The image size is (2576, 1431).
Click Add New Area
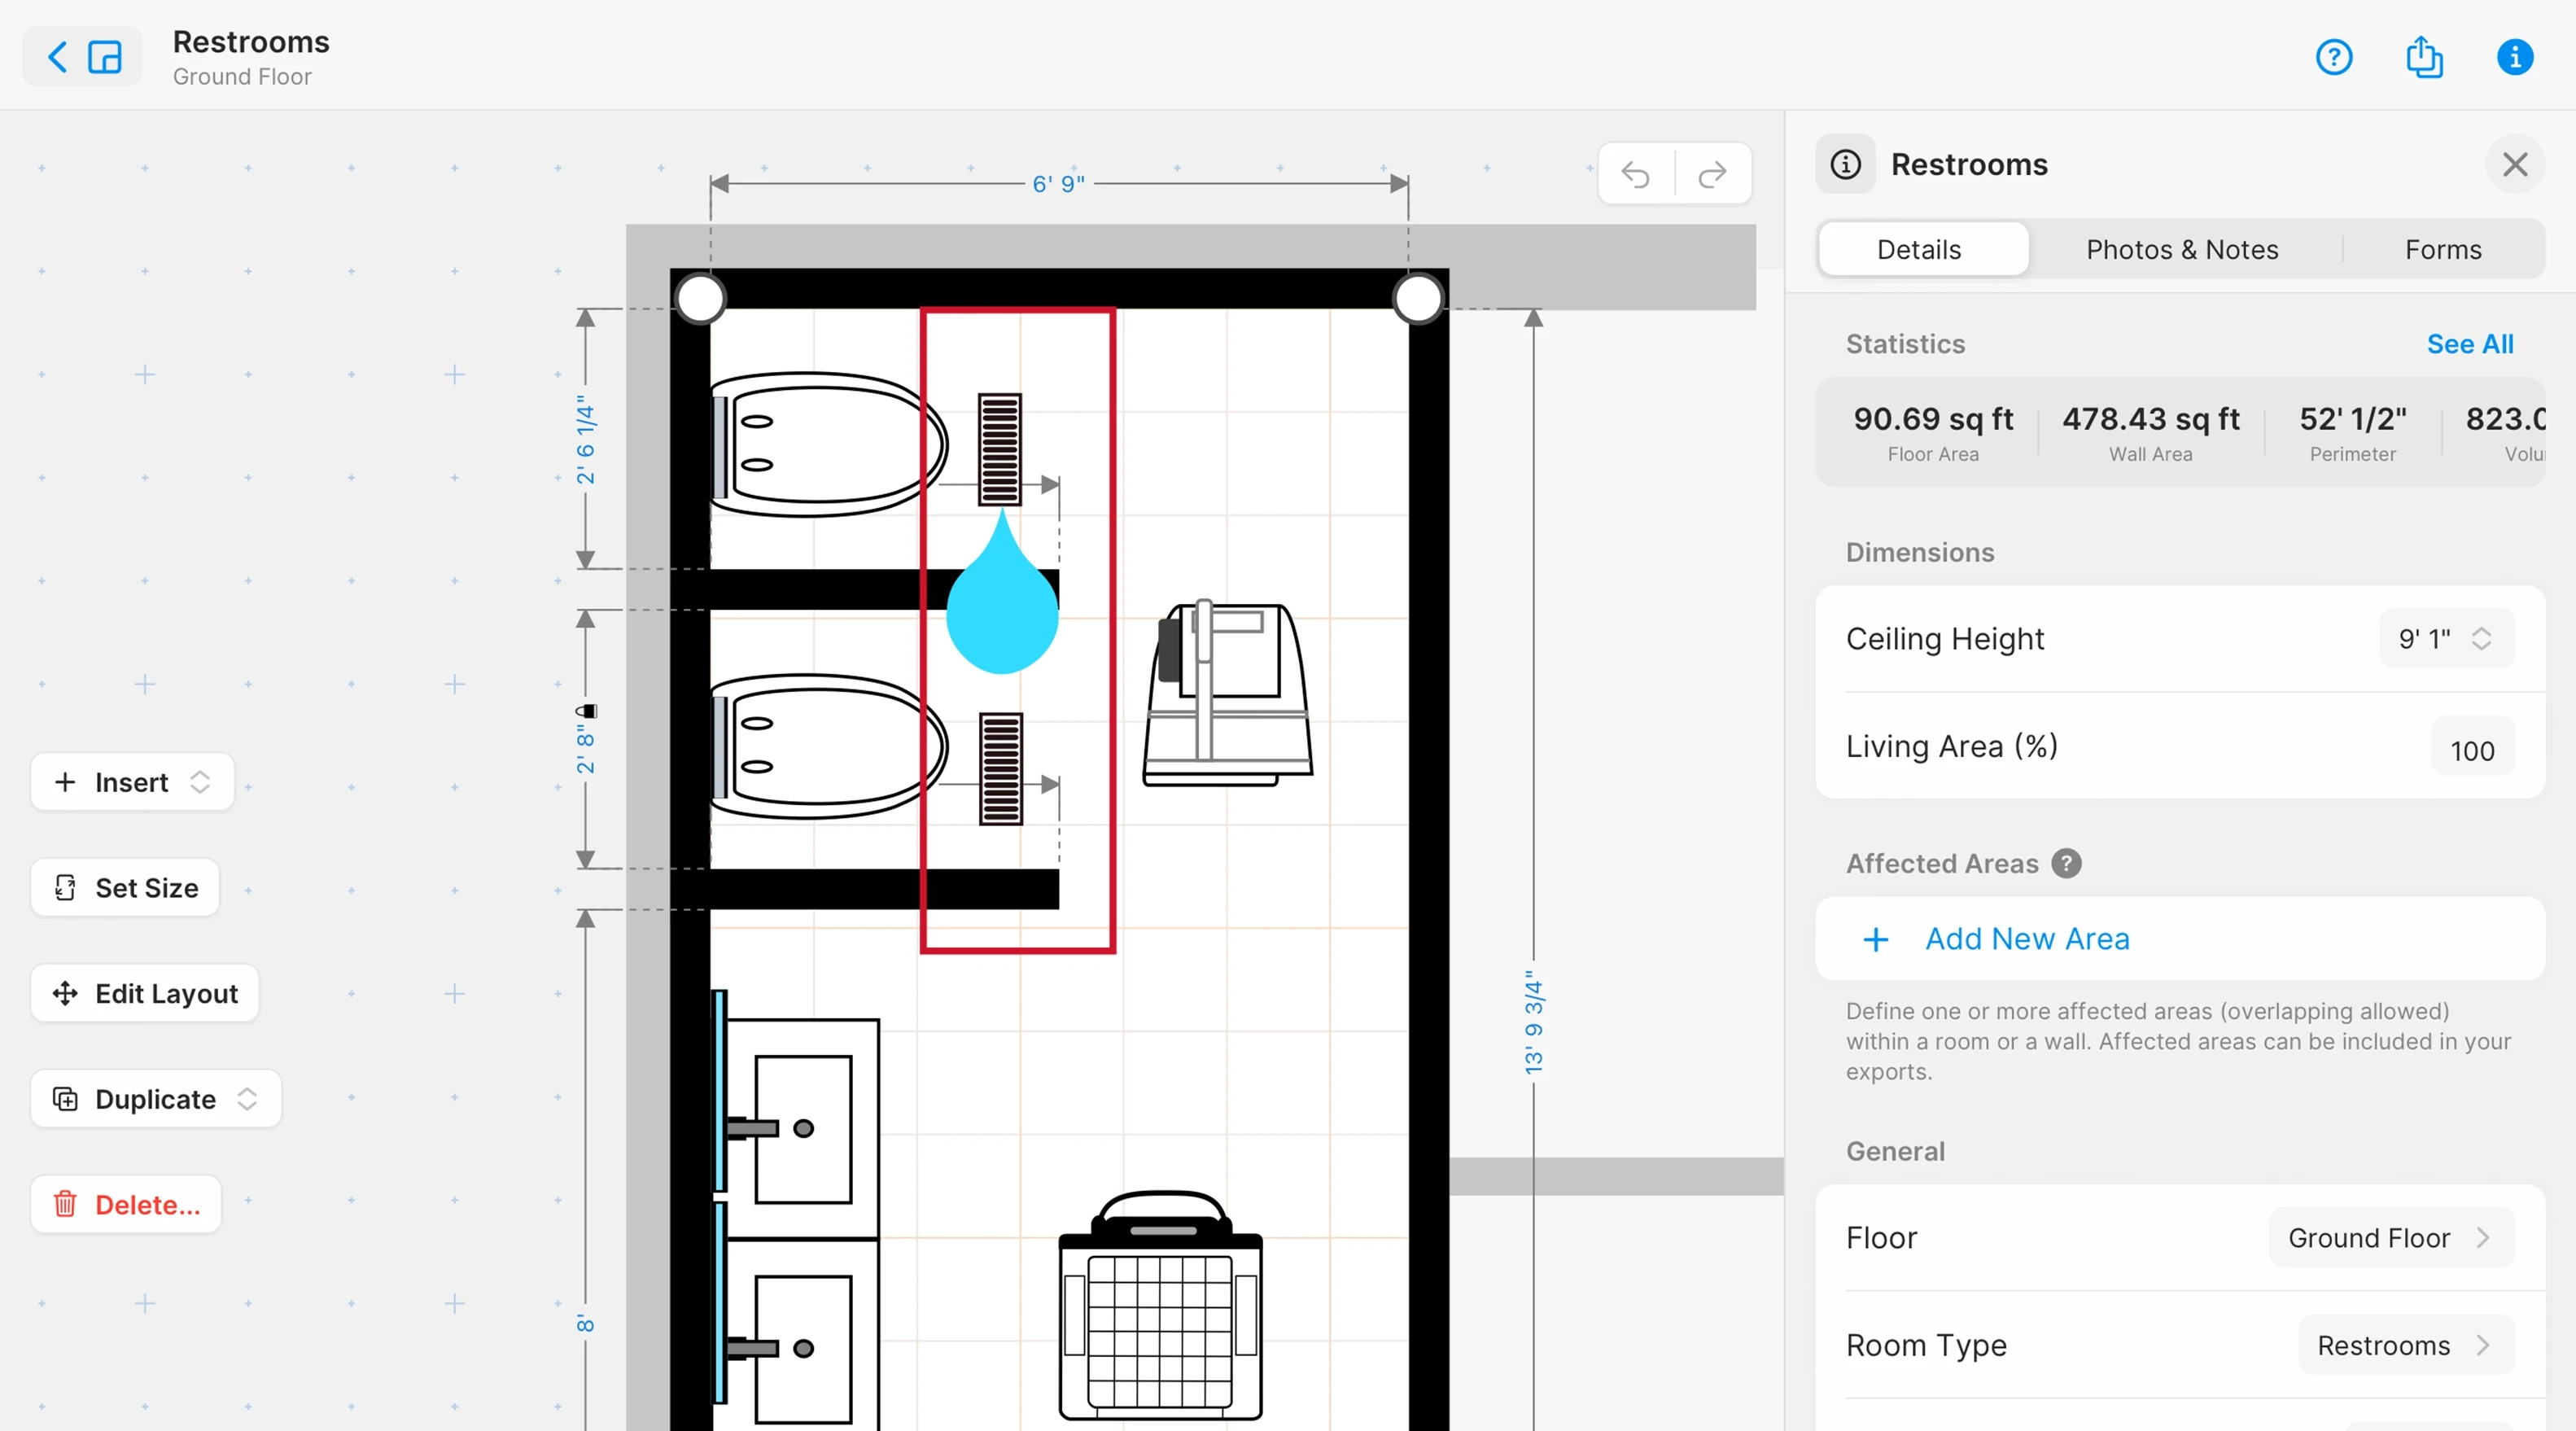tap(2026, 939)
